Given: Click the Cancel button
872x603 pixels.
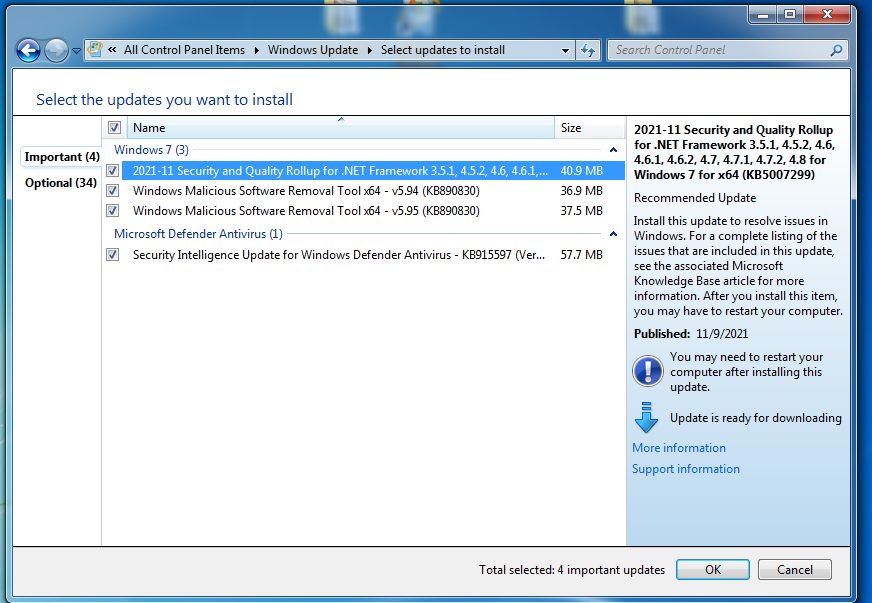Looking at the screenshot, I should (x=794, y=570).
